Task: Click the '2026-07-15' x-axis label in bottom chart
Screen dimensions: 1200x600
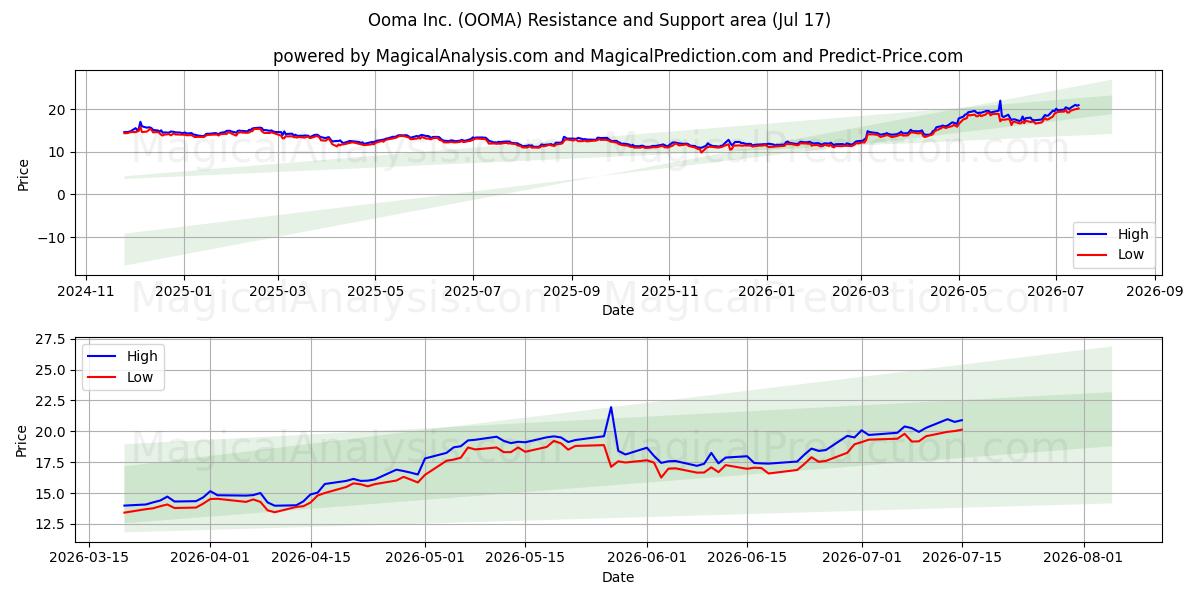Action: click(x=962, y=559)
